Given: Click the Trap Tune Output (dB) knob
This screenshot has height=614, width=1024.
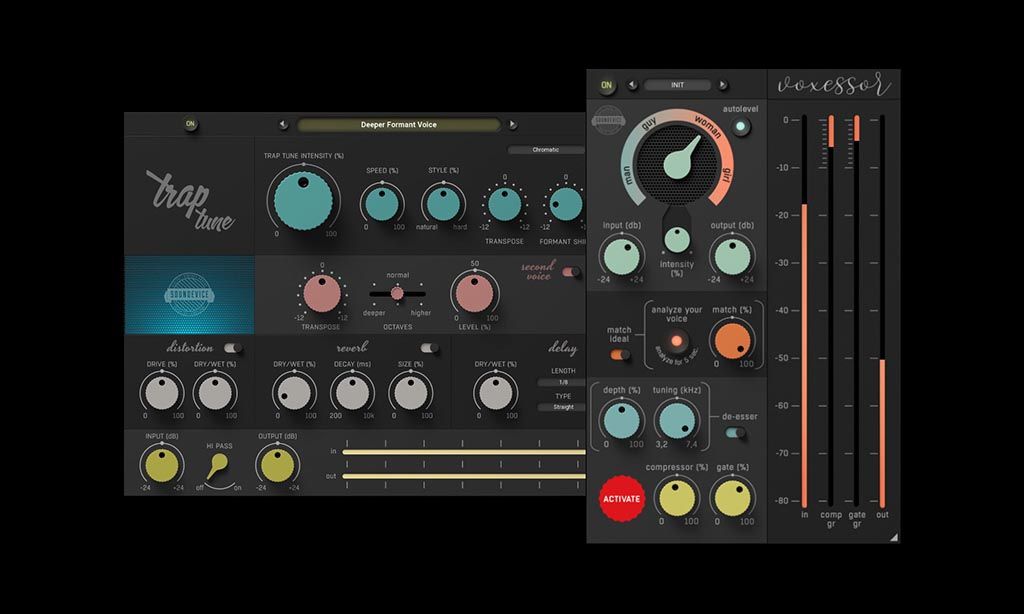Looking at the screenshot, I should 278,465.
